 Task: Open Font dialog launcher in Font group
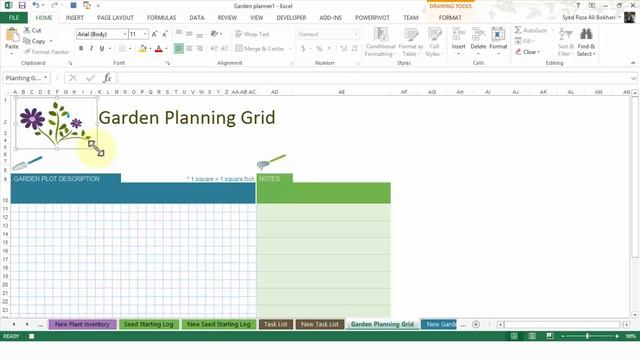click(168, 63)
